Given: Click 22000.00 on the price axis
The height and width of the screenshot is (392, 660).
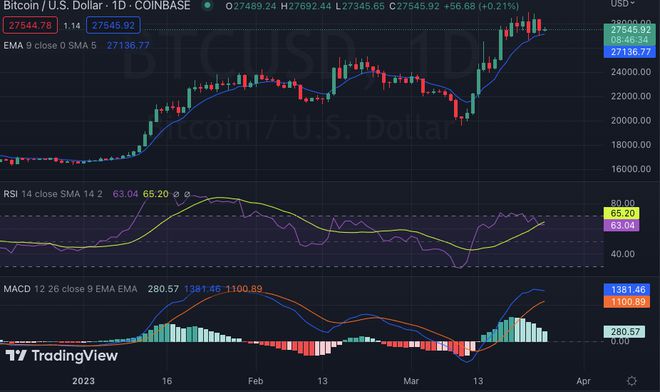Looking at the screenshot, I should (x=631, y=96).
